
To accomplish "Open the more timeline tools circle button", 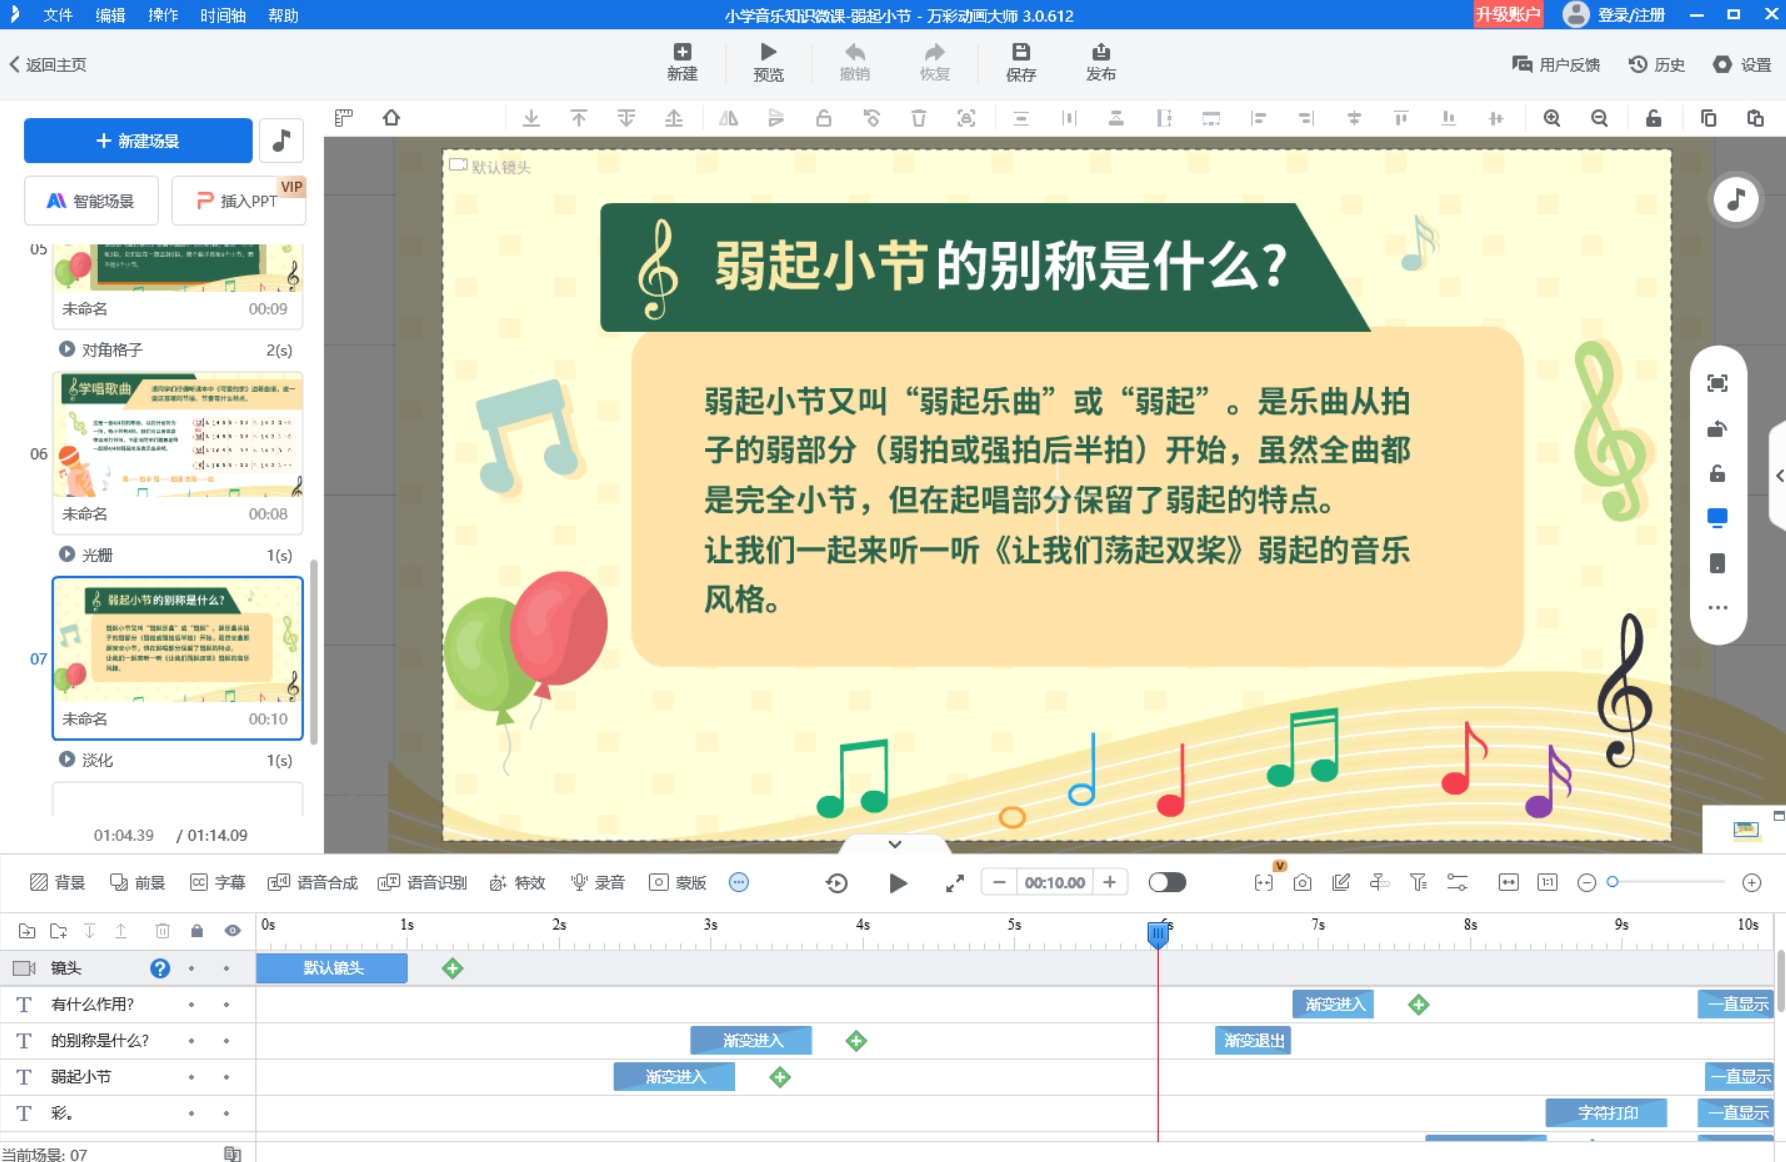I will (x=739, y=882).
